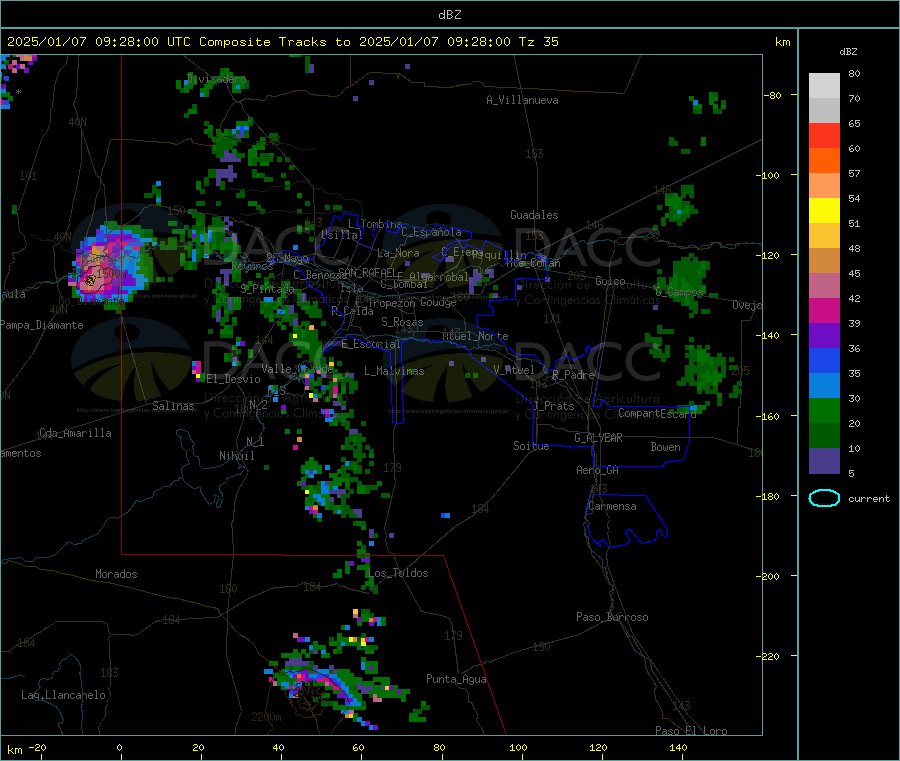Click the white 80 dBZ legend swatch

click(824, 86)
